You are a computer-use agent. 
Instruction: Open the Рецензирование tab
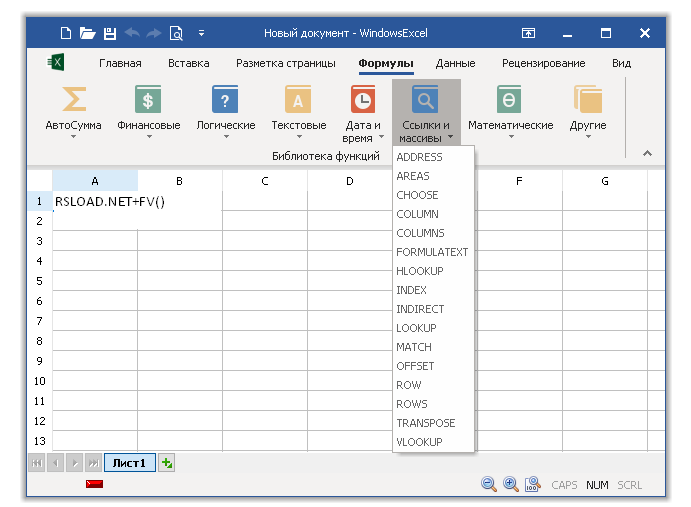(543, 63)
